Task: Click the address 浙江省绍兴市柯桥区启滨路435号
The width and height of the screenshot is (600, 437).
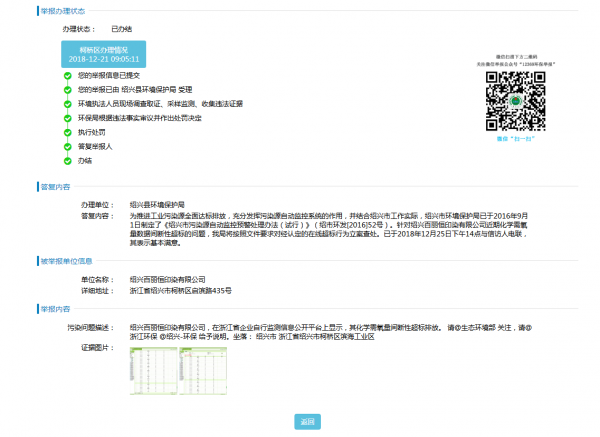Action: (x=180, y=290)
